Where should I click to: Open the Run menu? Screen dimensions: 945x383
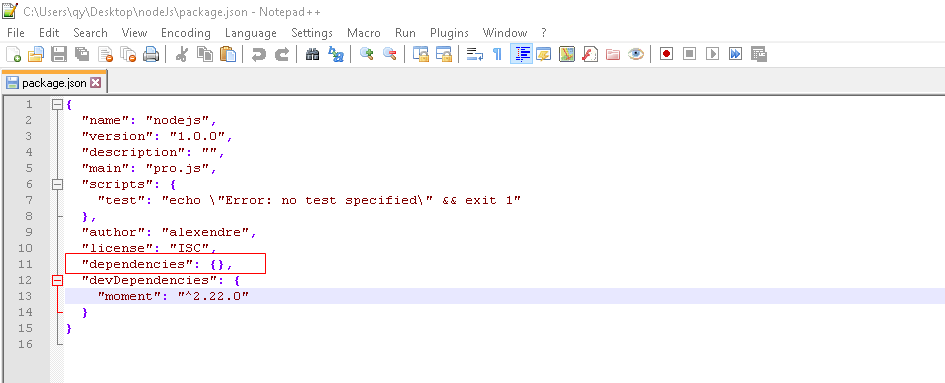[x=405, y=33]
